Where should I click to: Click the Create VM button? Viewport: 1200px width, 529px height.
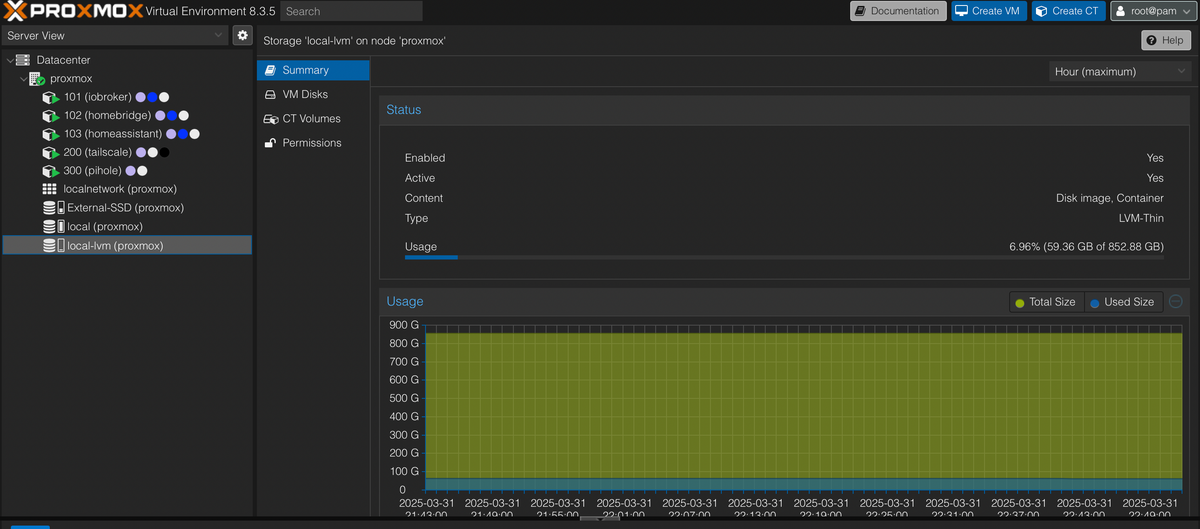tap(988, 11)
